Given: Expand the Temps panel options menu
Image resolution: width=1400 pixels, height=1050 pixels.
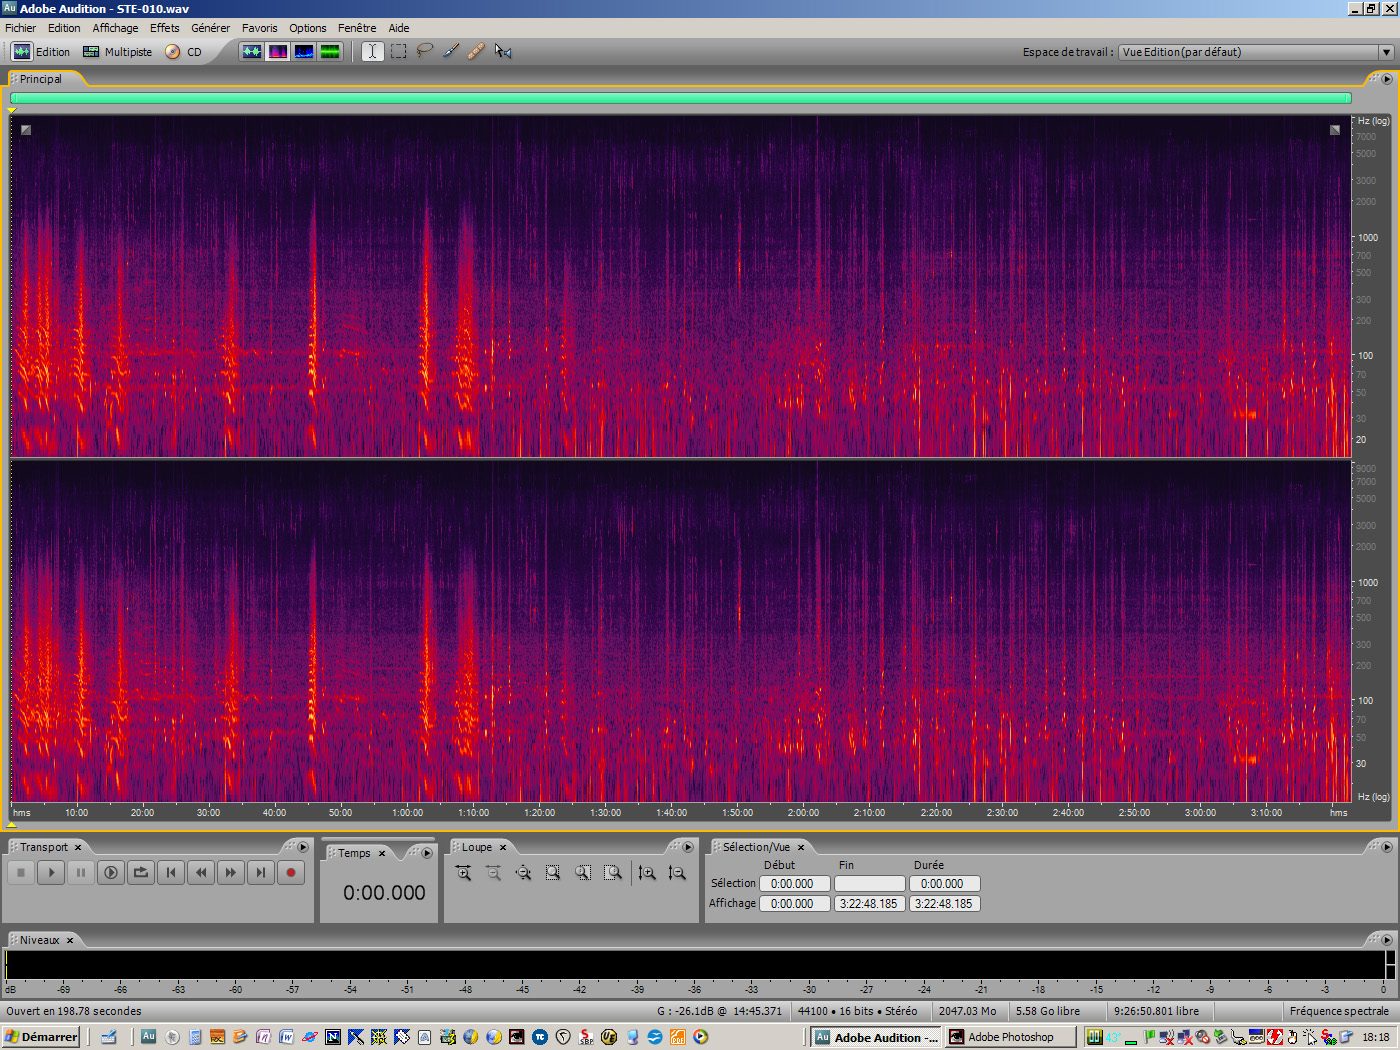Looking at the screenshot, I should [426, 852].
